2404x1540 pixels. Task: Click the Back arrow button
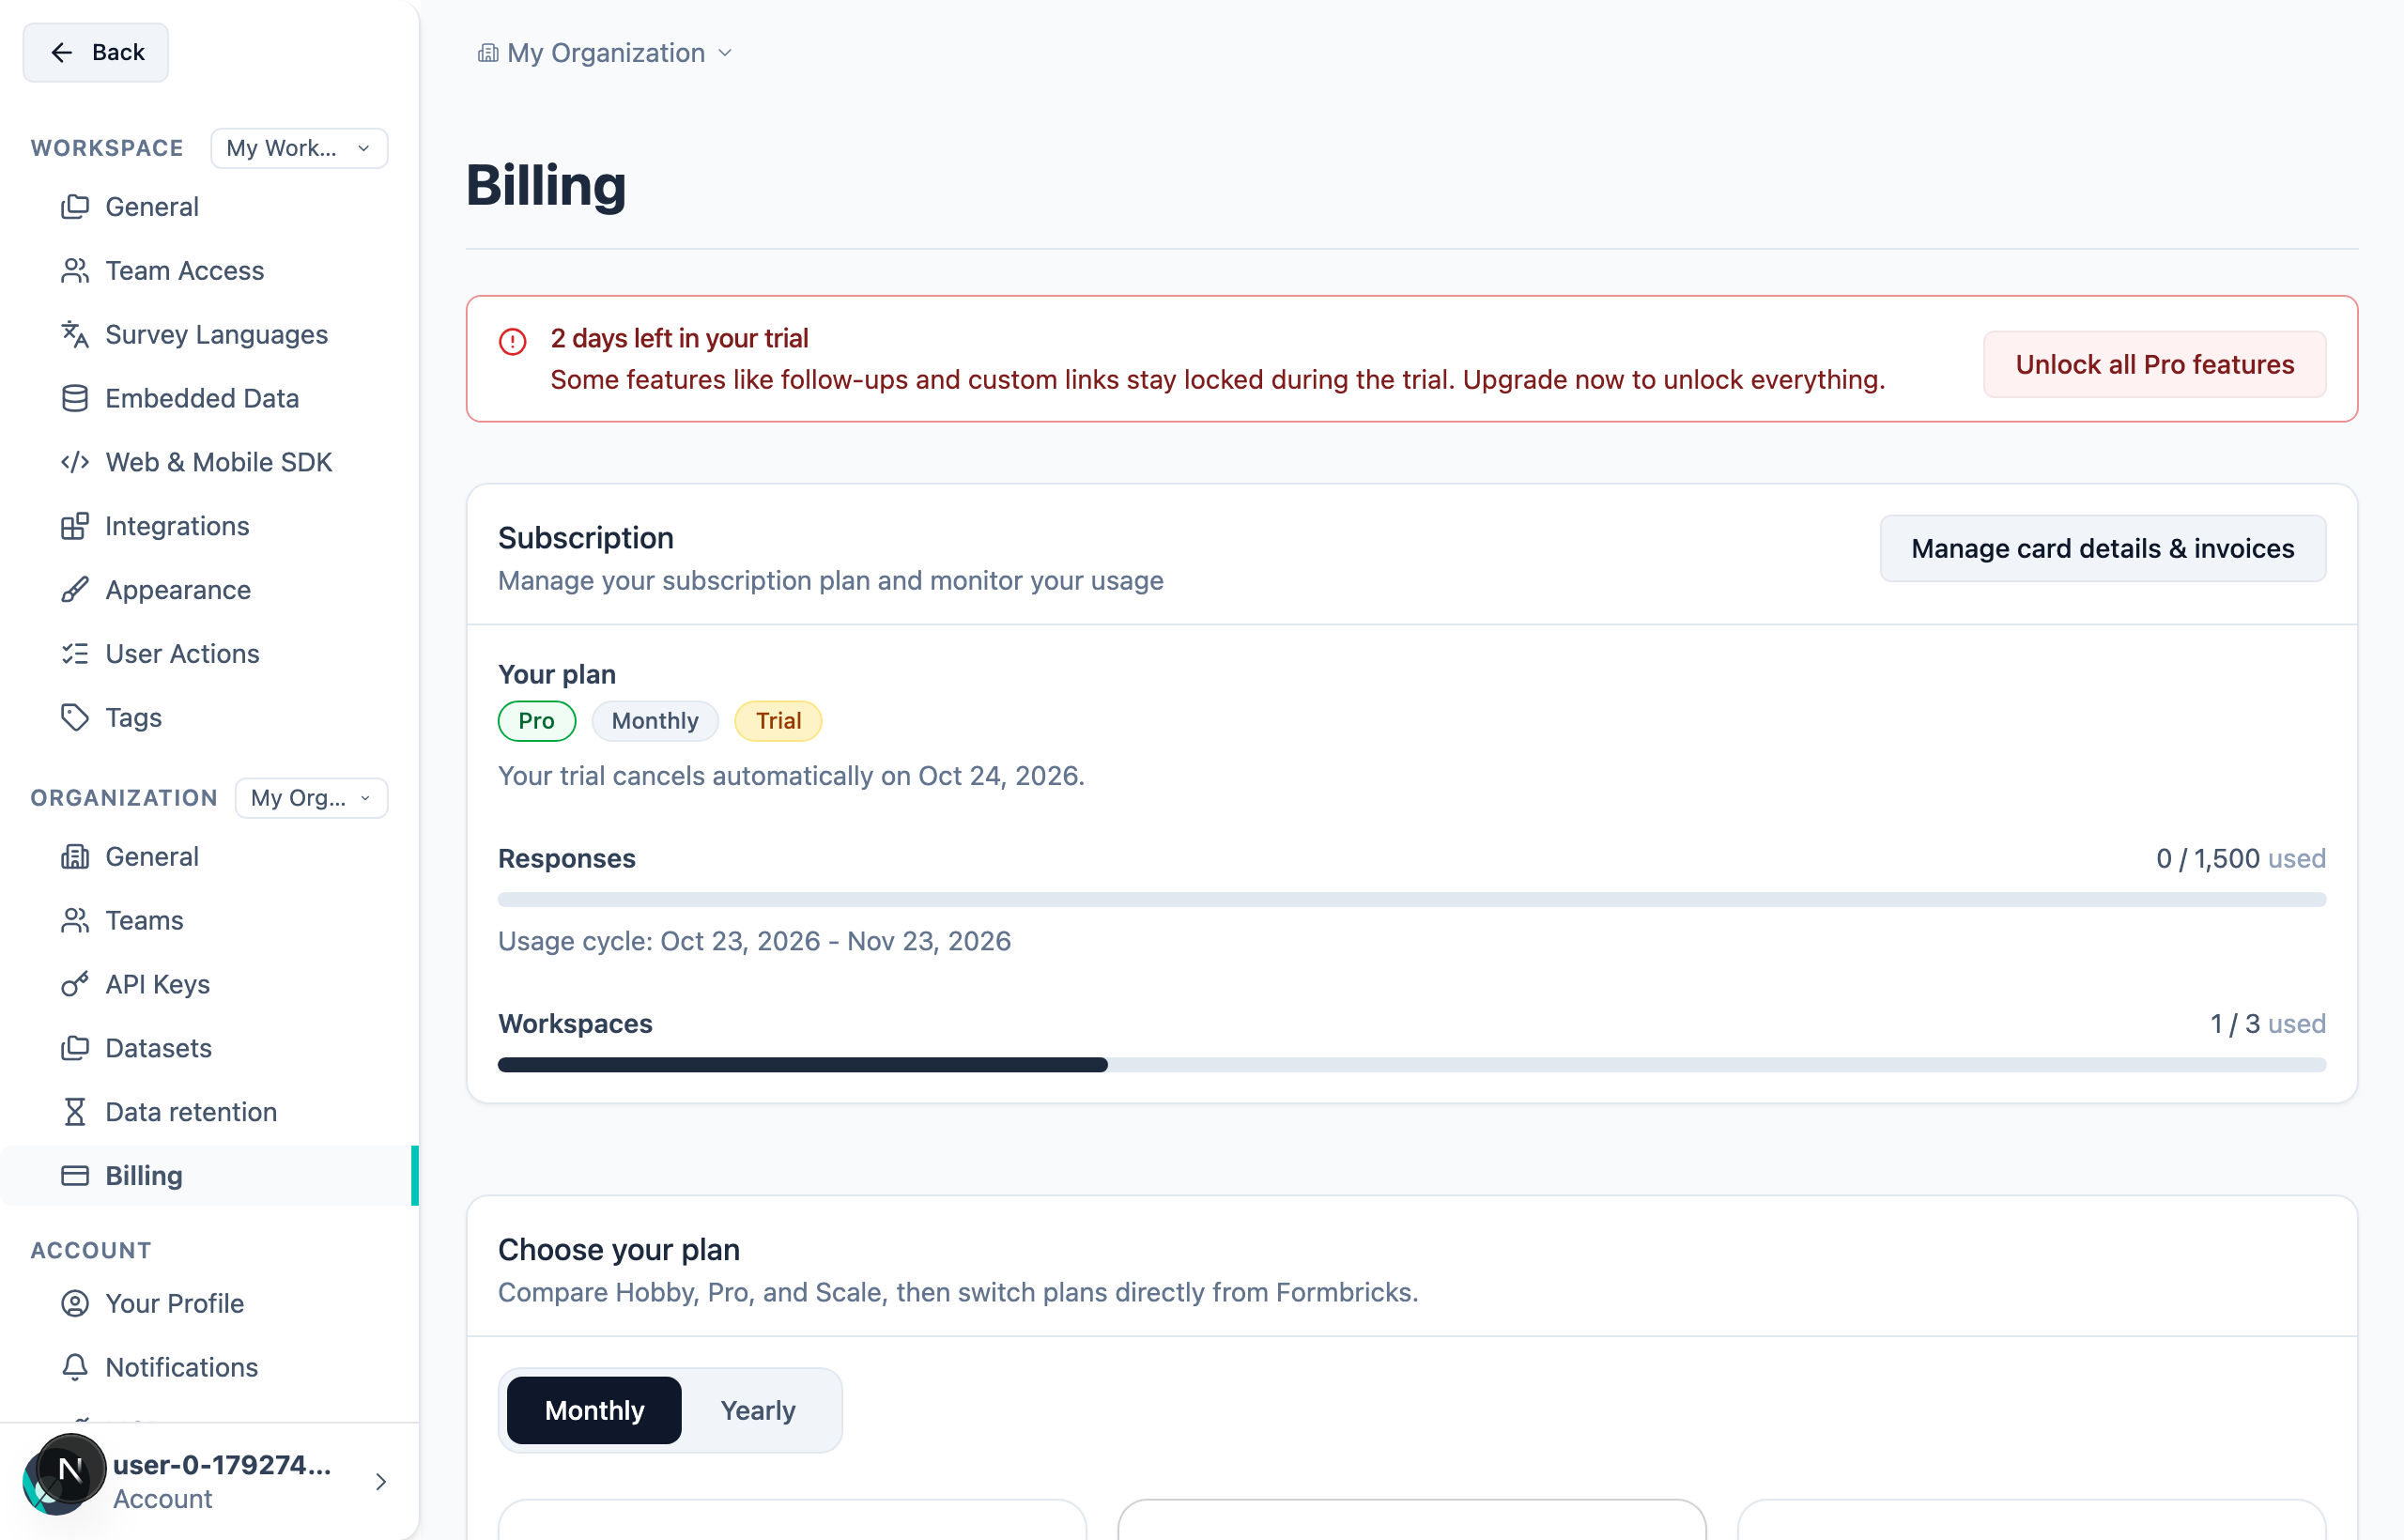point(95,52)
